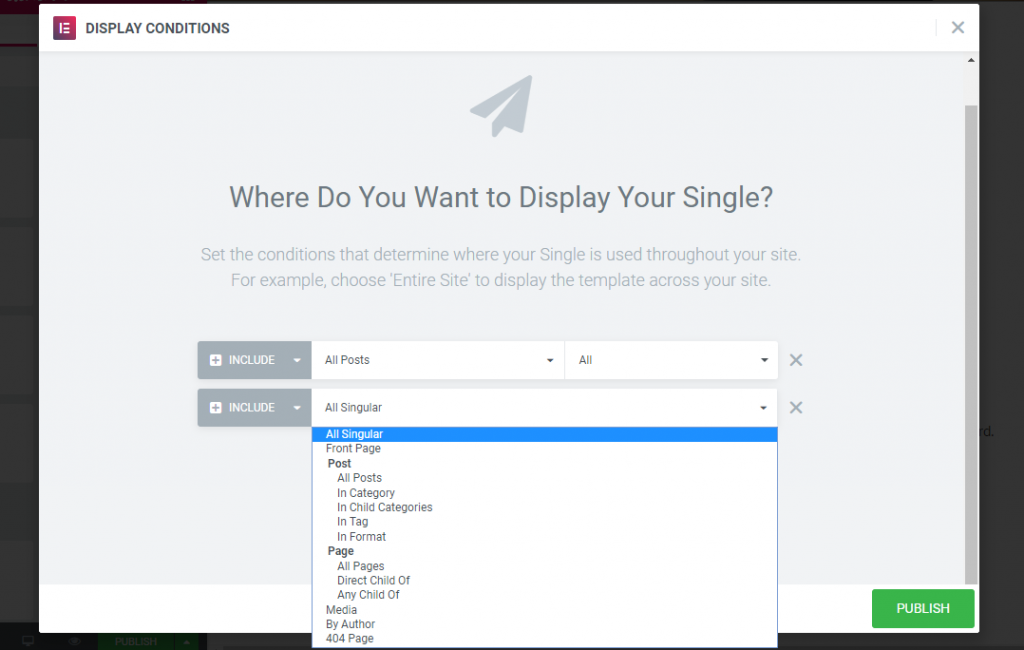Click plus icon on first Include button
This screenshot has width=1024, height=650.
[x=216, y=360]
